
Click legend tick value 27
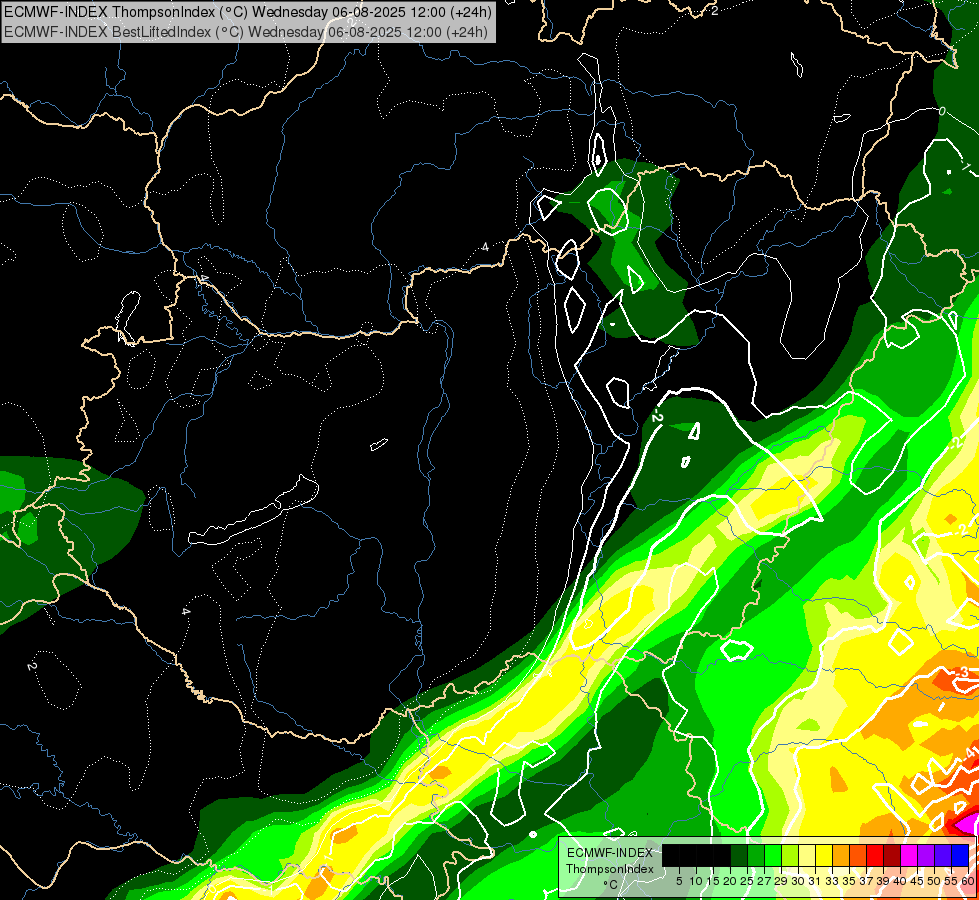(764, 881)
